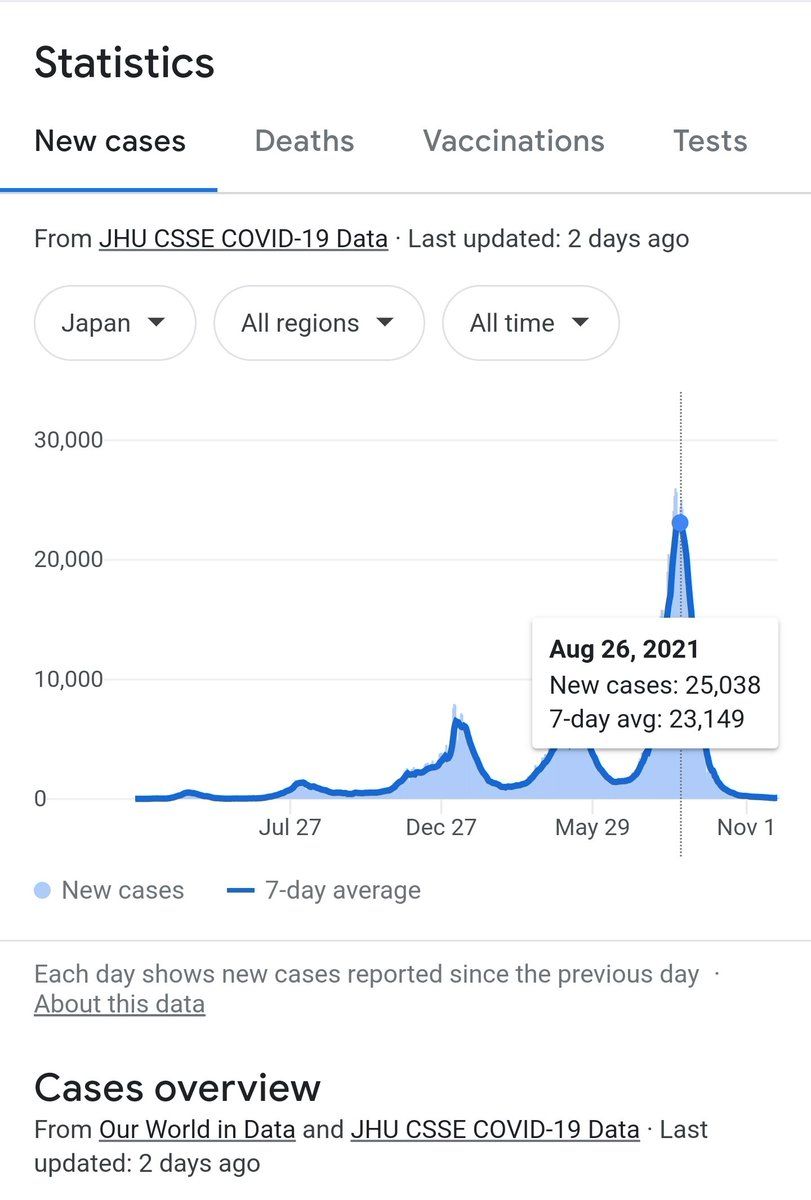The image size is (811, 1200).
Task: Open the Our World in Data link
Action: click(x=197, y=1130)
